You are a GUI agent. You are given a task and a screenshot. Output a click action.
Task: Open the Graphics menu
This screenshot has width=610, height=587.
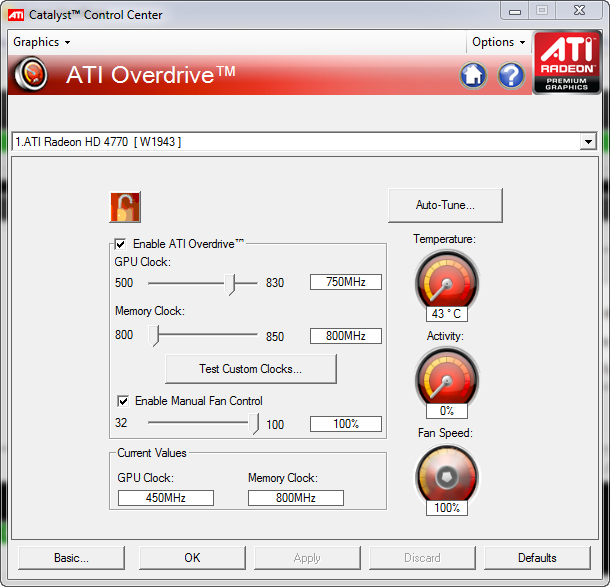pyautogui.click(x=42, y=42)
